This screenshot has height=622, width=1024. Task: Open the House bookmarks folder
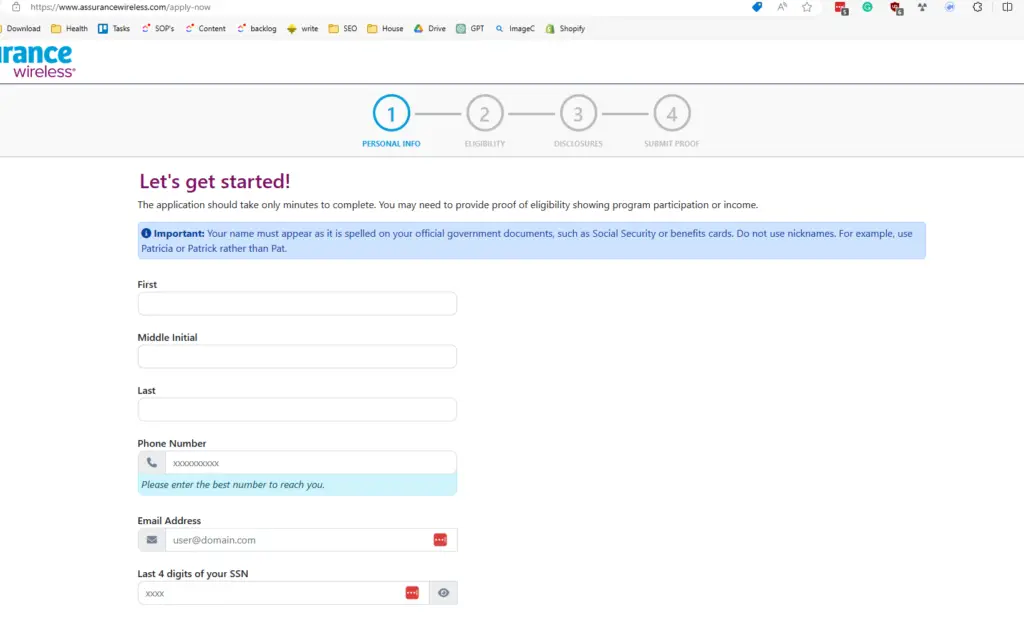click(385, 29)
